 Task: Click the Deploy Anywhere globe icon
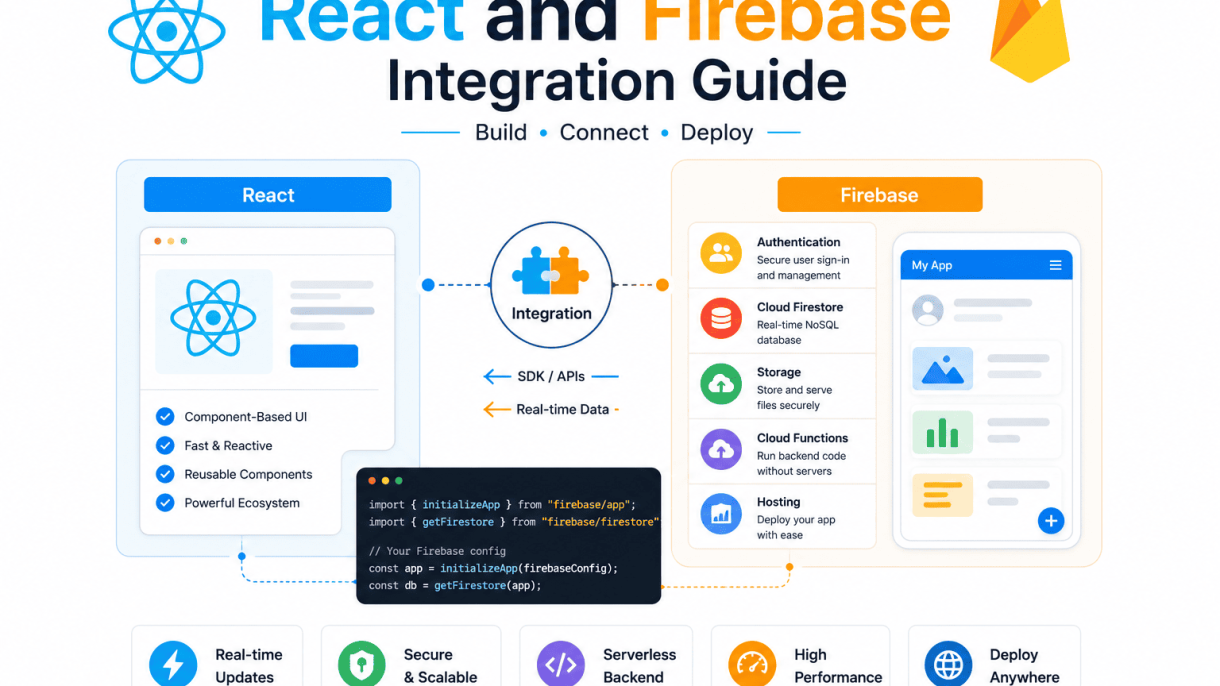pyautogui.click(x=948, y=665)
